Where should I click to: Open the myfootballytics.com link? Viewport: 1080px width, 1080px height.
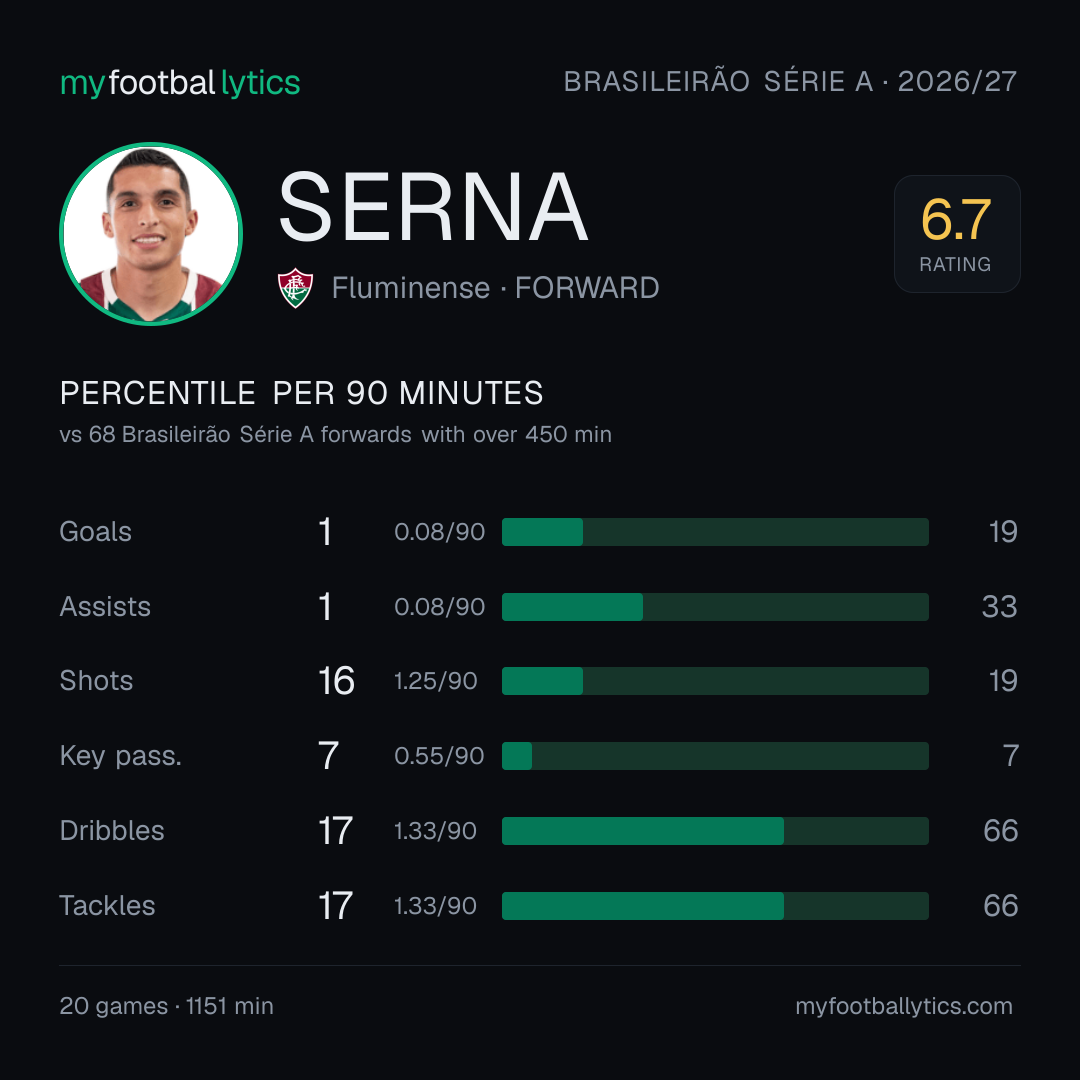904,1006
